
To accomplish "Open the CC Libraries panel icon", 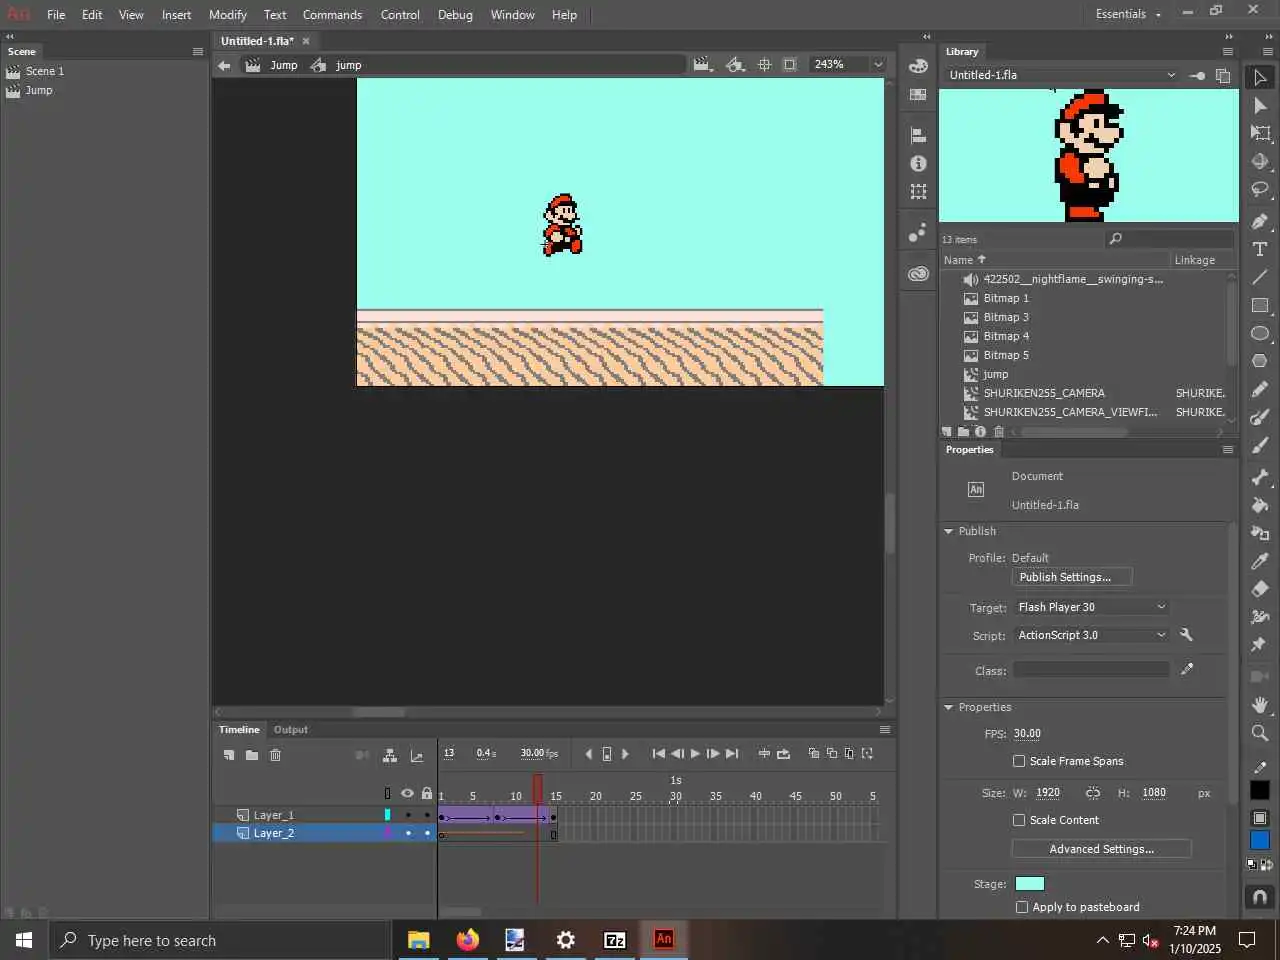I will pos(918,273).
